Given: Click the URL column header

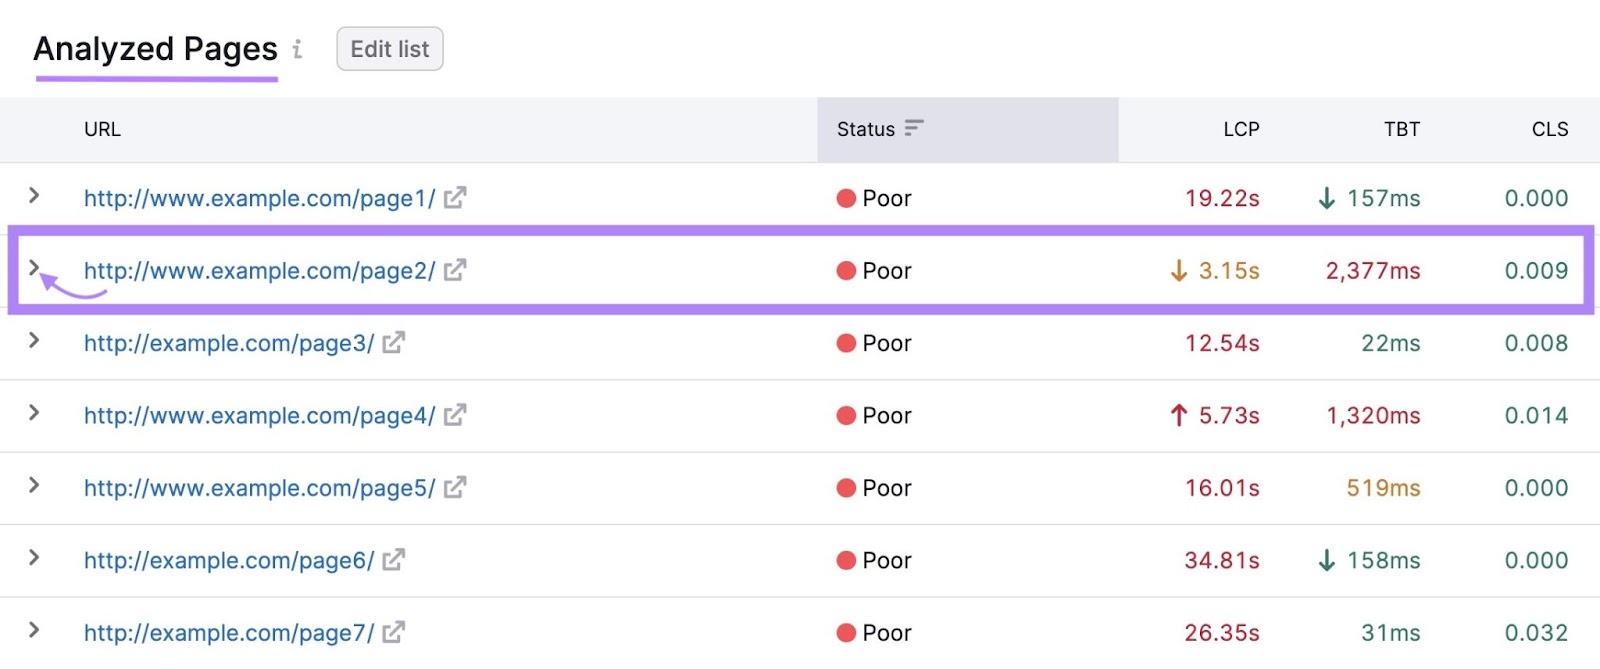Looking at the screenshot, I should (x=102, y=129).
